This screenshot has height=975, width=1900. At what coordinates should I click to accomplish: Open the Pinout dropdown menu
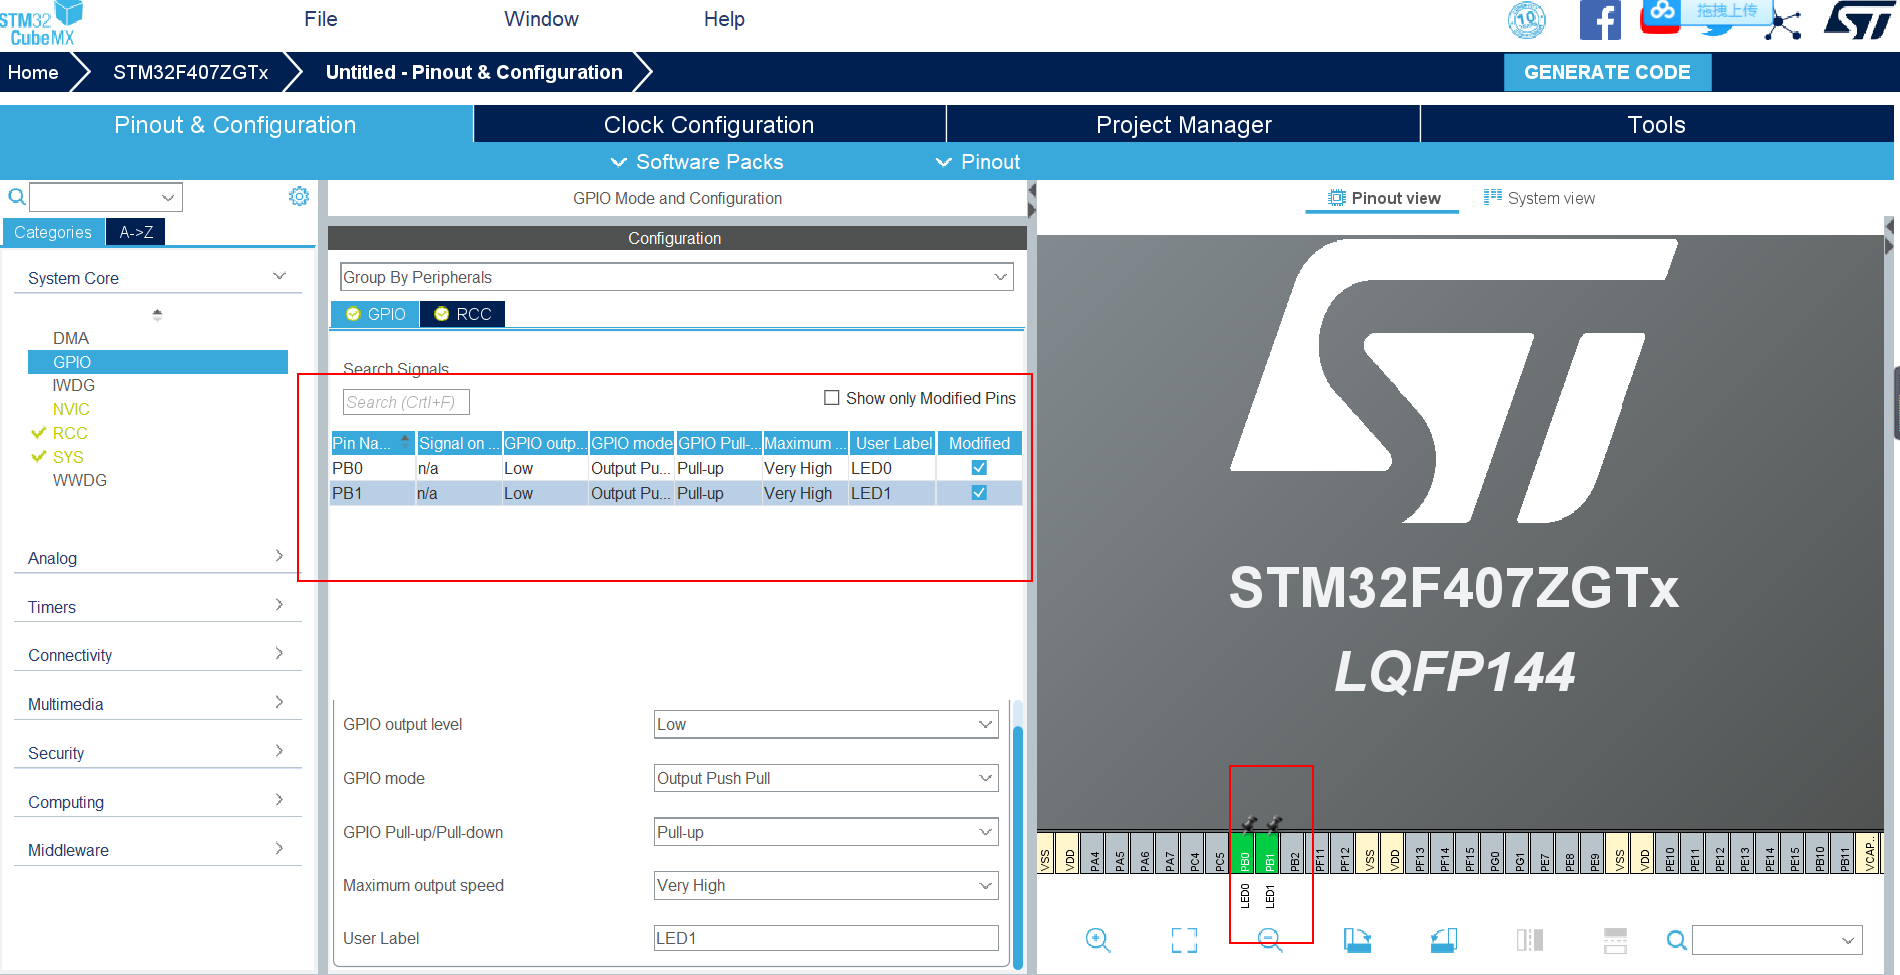click(978, 162)
